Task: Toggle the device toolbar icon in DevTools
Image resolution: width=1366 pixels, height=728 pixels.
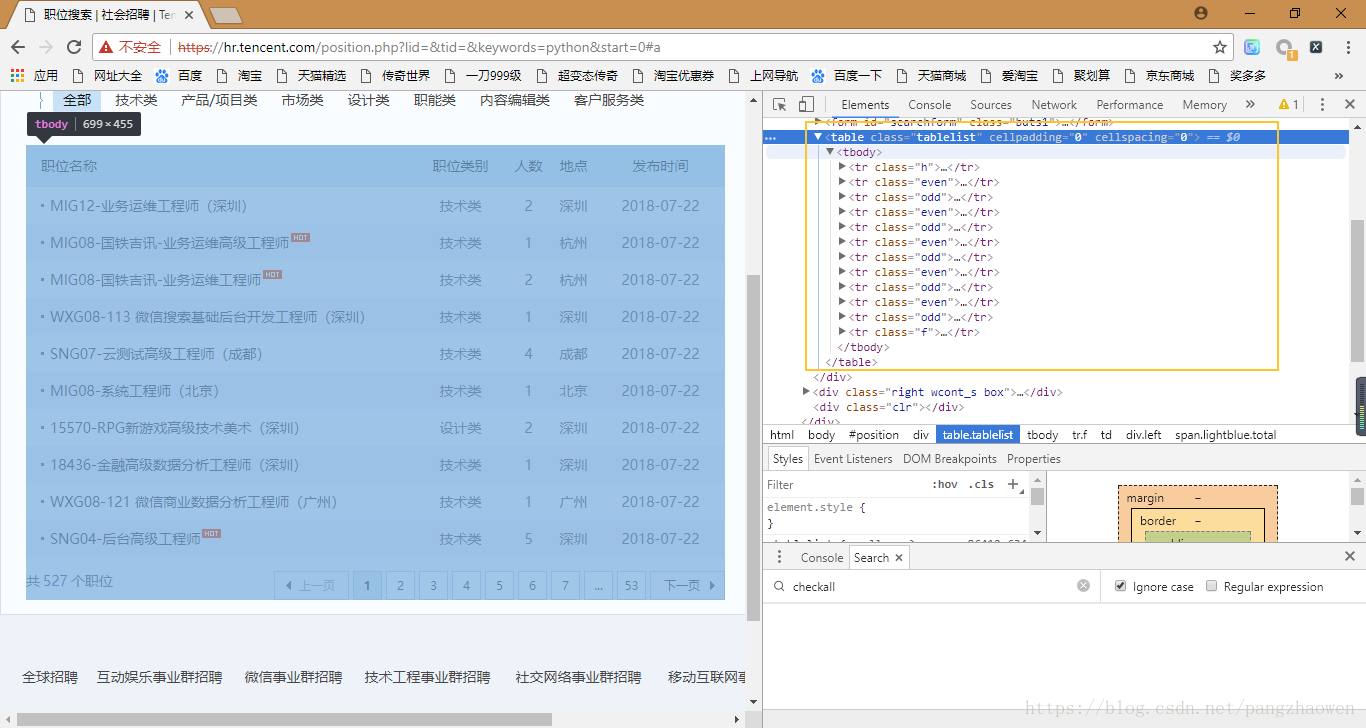Action: 806,104
